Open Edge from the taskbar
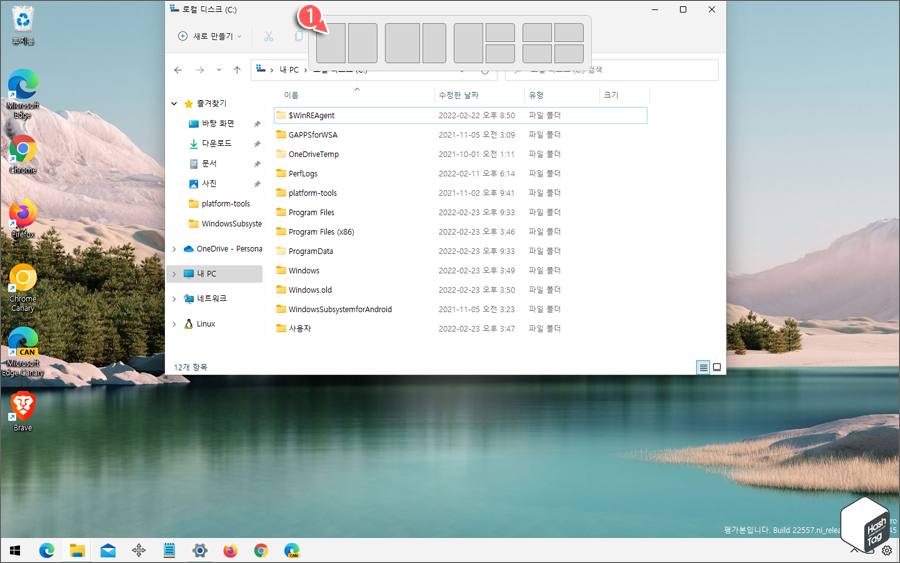Viewport: 900px width, 563px height. 46,551
